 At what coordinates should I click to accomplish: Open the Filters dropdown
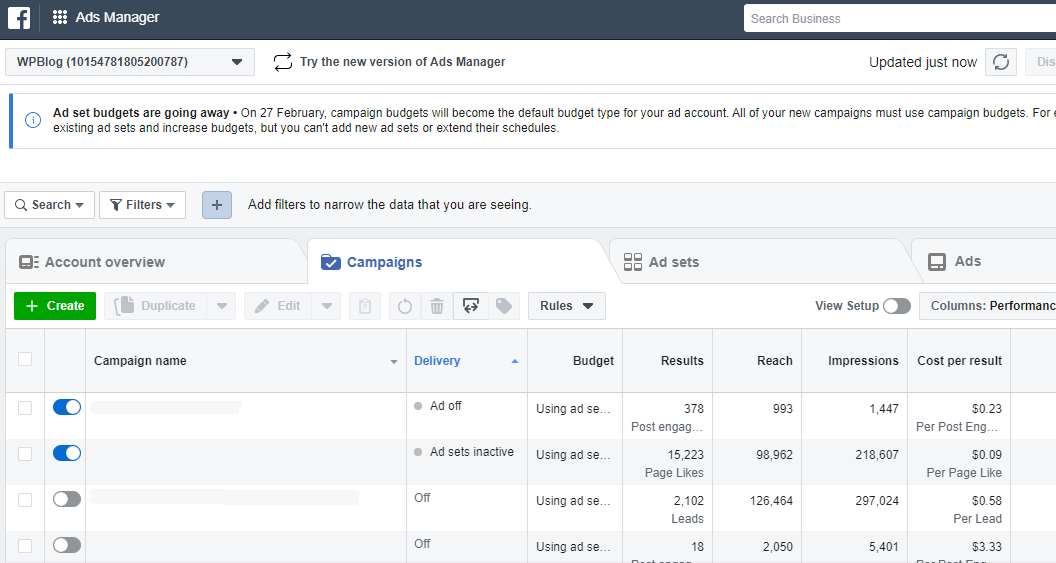(x=142, y=205)
